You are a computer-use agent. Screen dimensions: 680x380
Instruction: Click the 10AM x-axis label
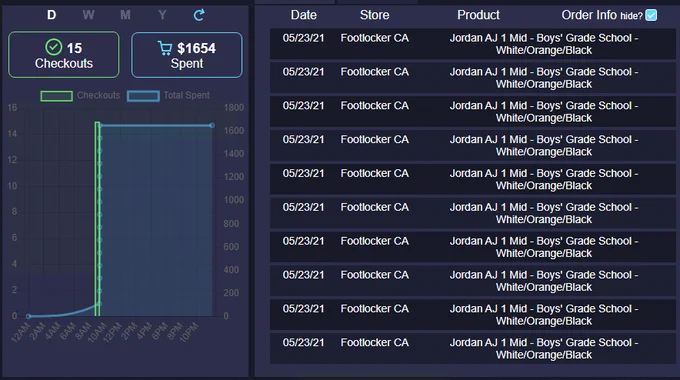tap(97, 332)
